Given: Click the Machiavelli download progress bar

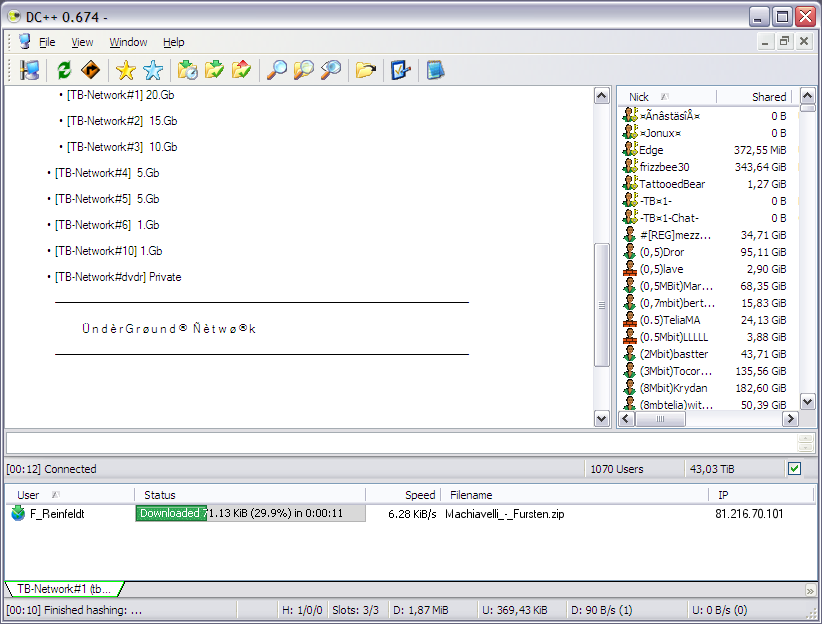Looking at the screenshot, I should click(250, 514).
